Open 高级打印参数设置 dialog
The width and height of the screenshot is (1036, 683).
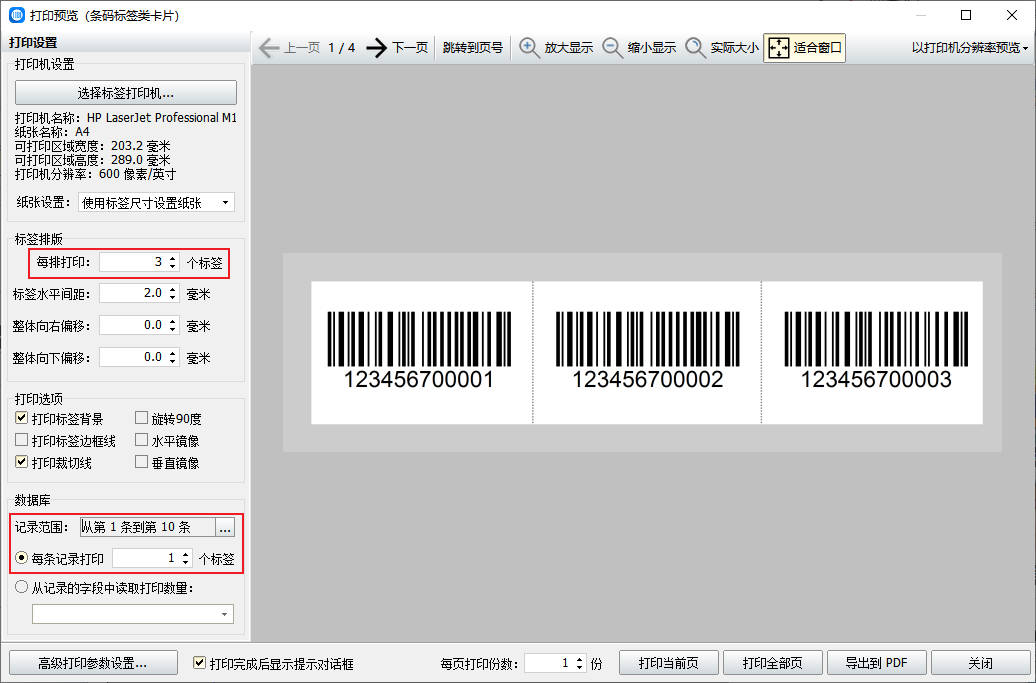pyautogui.click(x=93, y=663)
